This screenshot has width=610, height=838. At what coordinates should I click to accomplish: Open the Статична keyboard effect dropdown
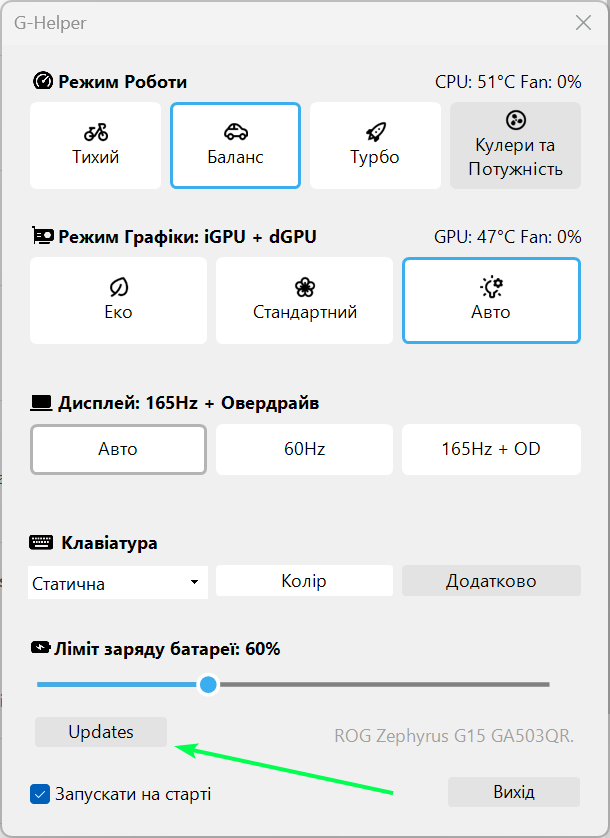coord(117,581)
